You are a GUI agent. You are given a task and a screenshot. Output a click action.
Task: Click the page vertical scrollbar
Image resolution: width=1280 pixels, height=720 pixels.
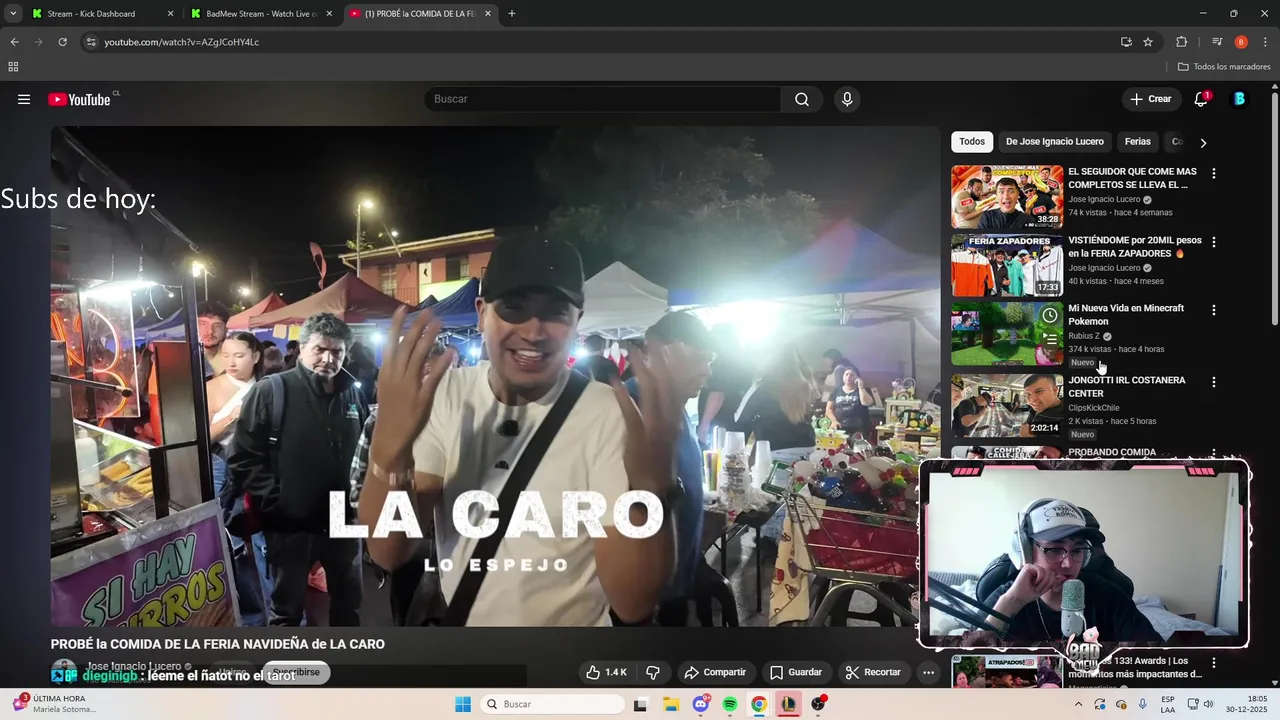point(1275,208)
